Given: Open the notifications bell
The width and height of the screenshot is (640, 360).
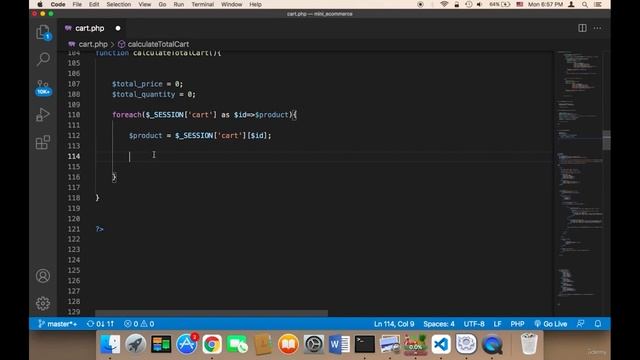Looking at the screenshot, I should coord(598,324).
